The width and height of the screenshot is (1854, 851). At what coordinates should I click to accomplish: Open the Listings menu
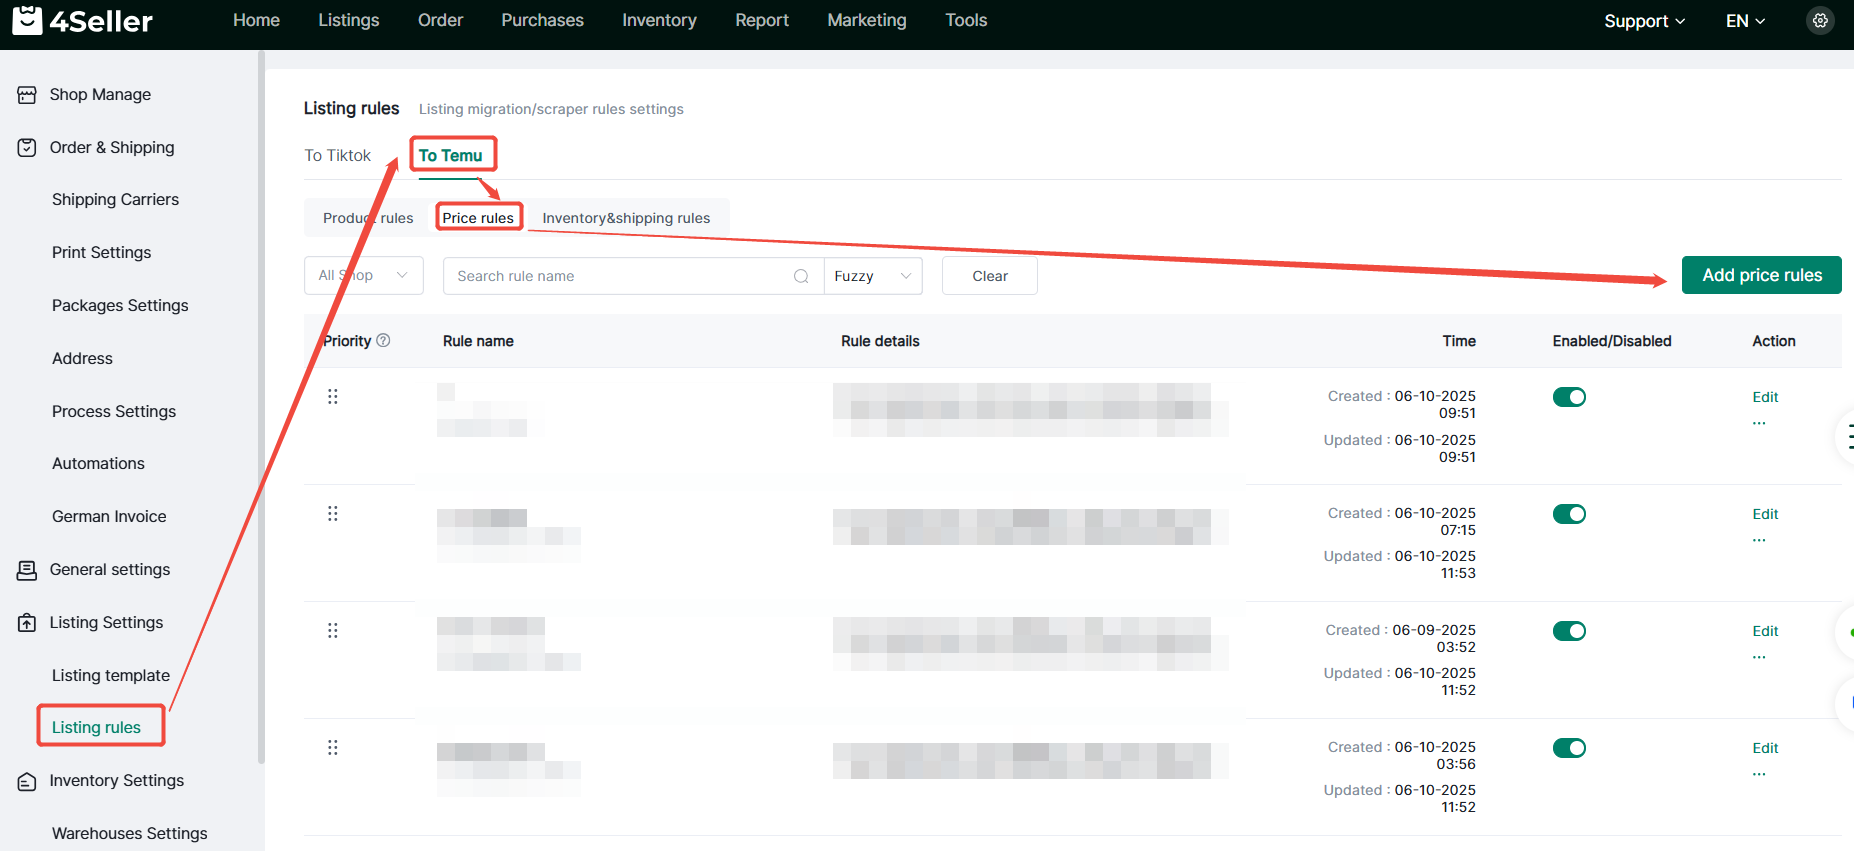[349, 20]
